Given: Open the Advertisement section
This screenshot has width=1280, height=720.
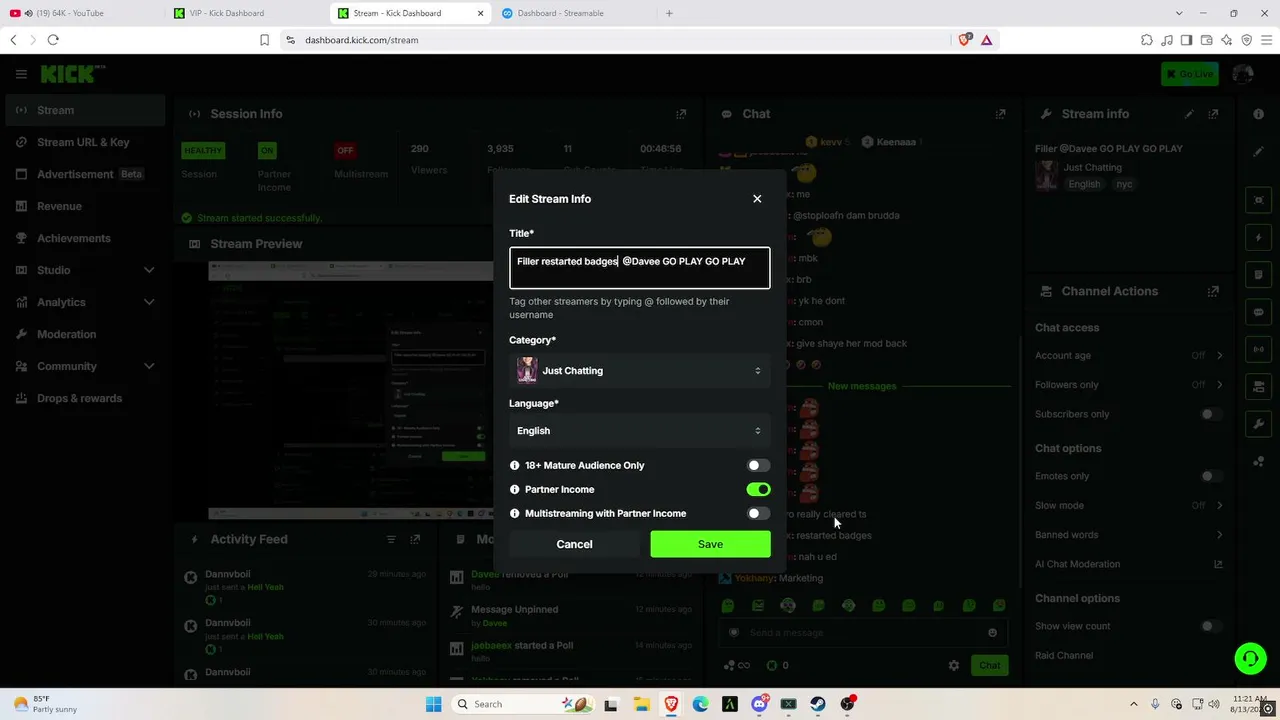Looking at the screenshot, I should point(85,174).
